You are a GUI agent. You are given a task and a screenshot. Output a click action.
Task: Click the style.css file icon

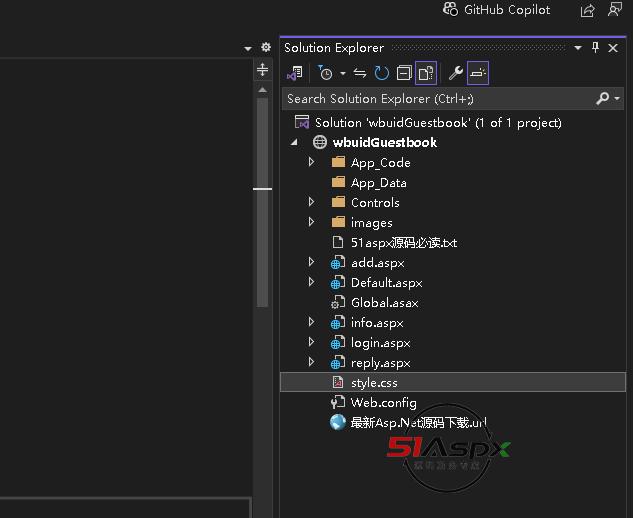click(338, 382)
